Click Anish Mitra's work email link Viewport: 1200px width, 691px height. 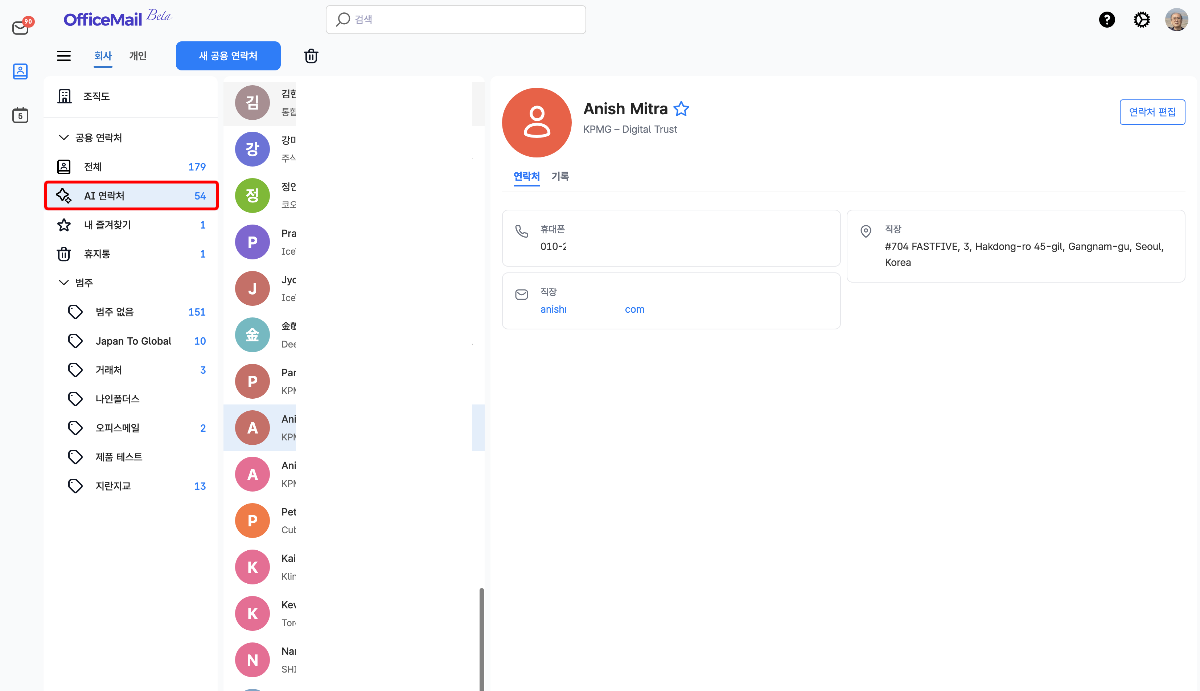[592, 310]
